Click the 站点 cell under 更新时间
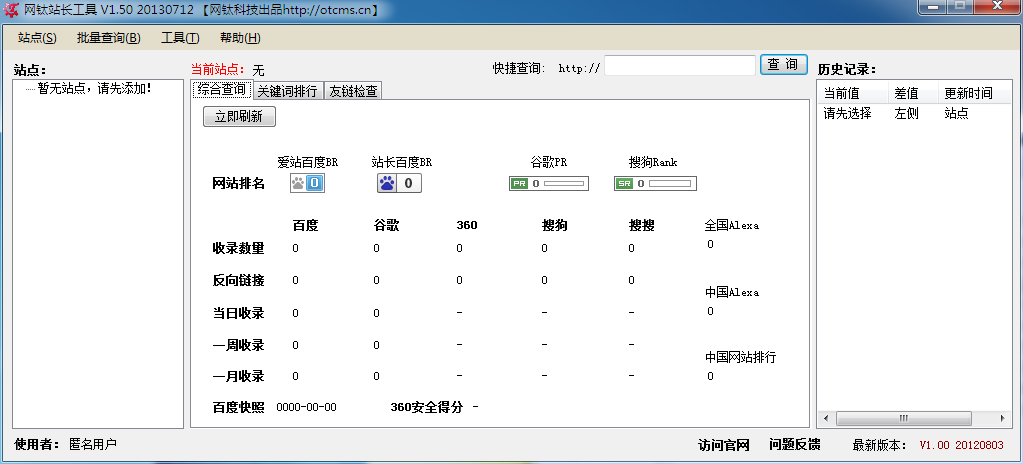The height and width of the screenshot is (464, 1023). 956,114
